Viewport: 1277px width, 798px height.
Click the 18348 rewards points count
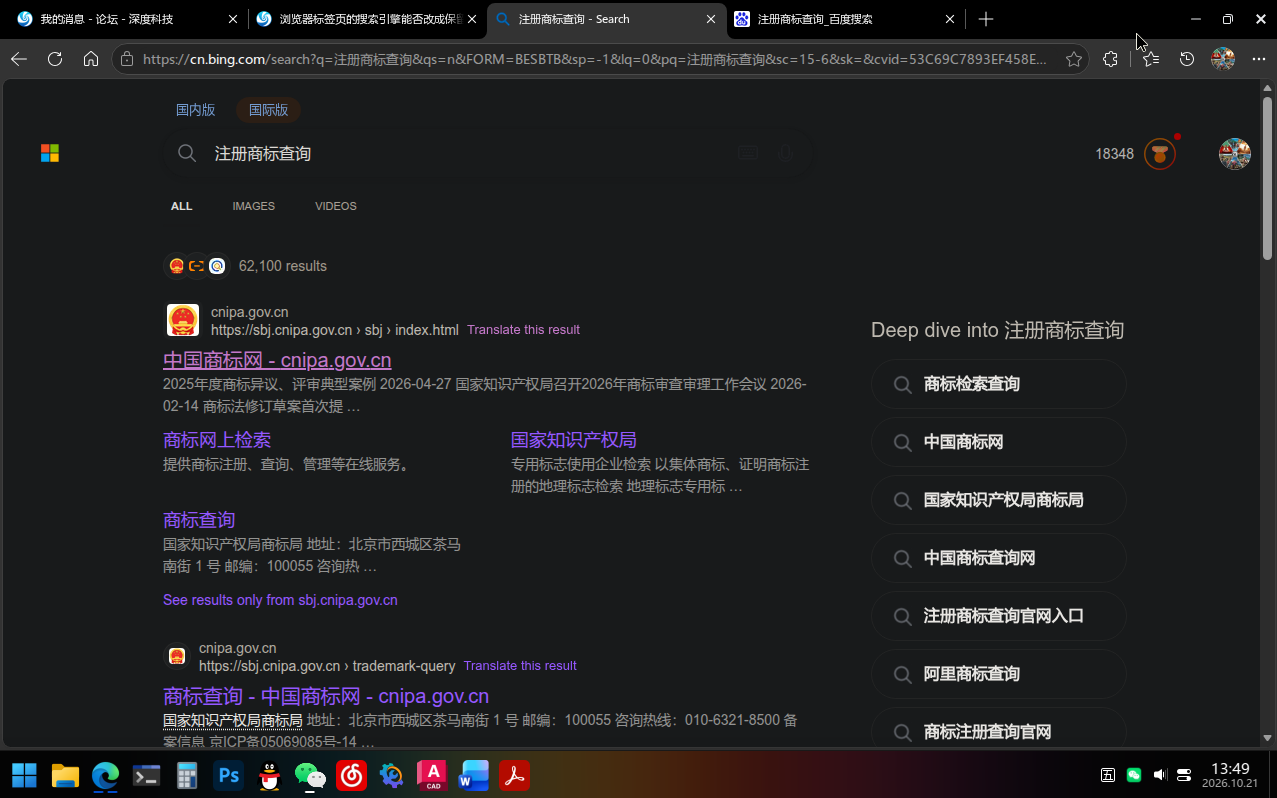1114,154
